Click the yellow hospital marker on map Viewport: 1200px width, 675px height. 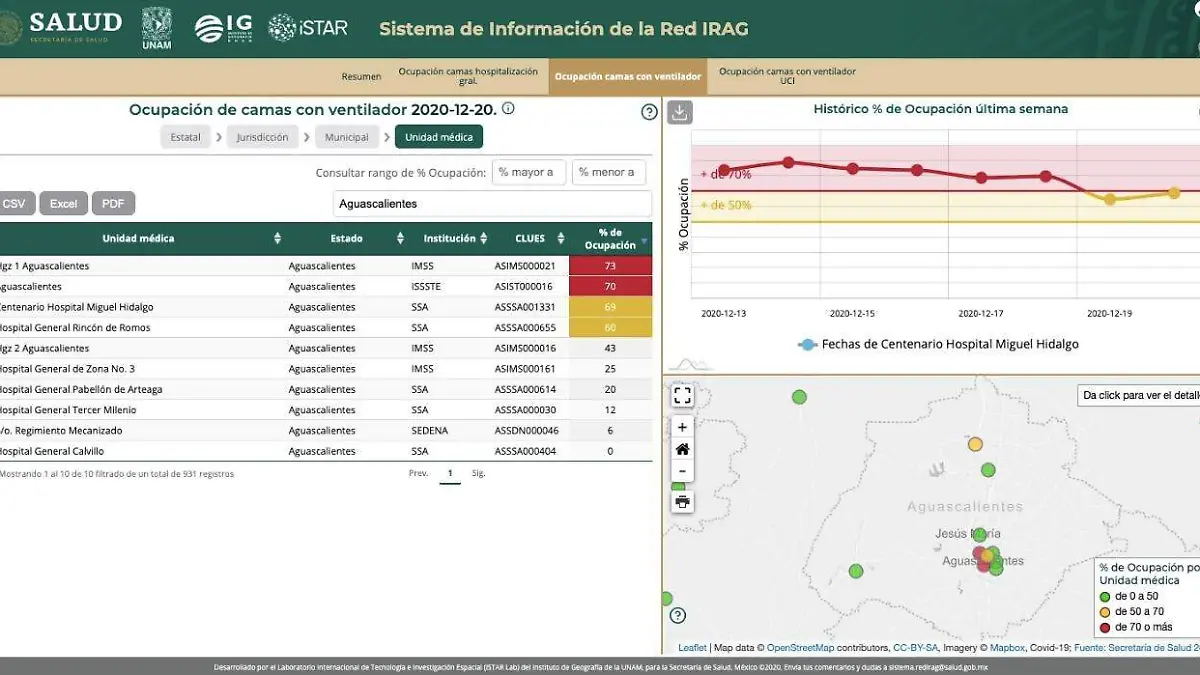(x=975, y=444)
